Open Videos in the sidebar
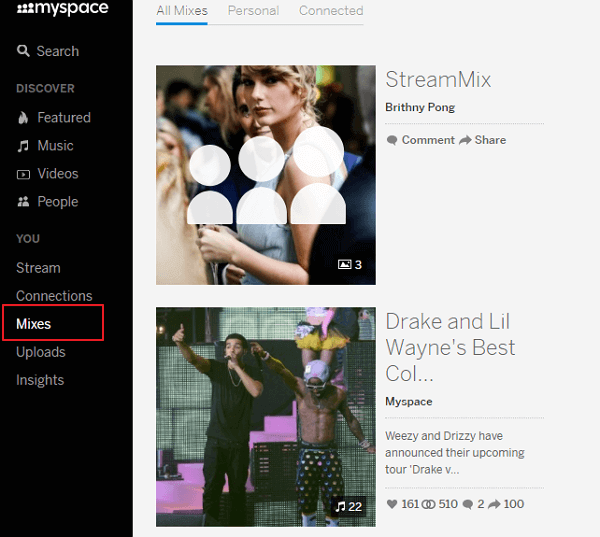600x537 pixels. pyautogui.click(x=58, y=174)
